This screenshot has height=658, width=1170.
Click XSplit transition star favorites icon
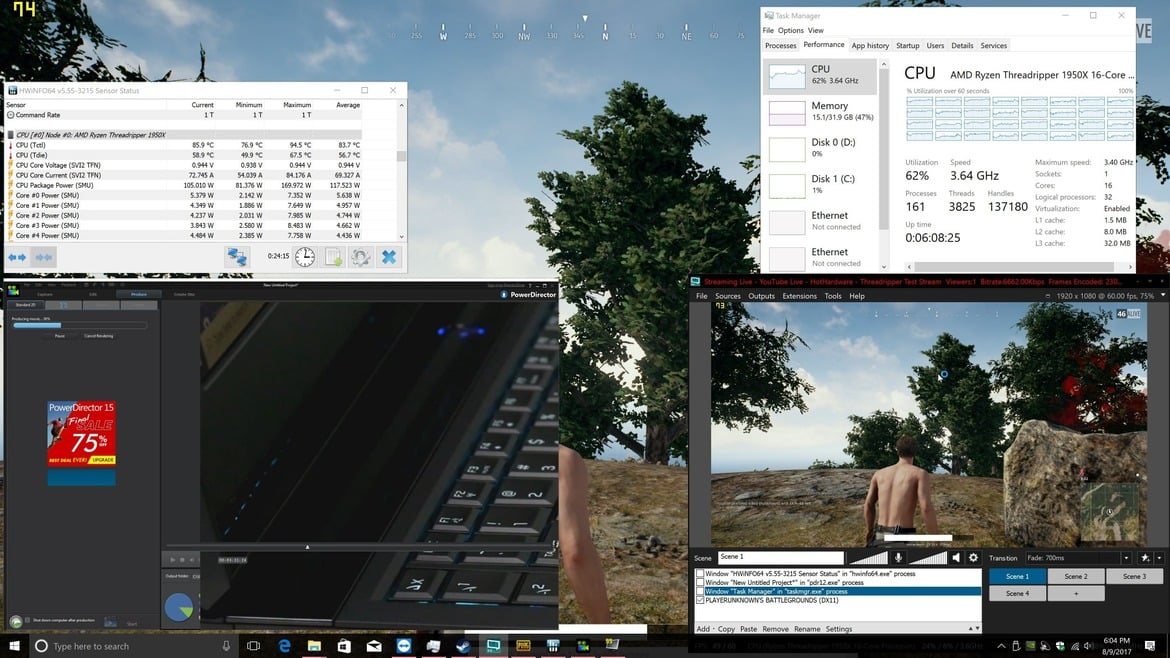1145,557
